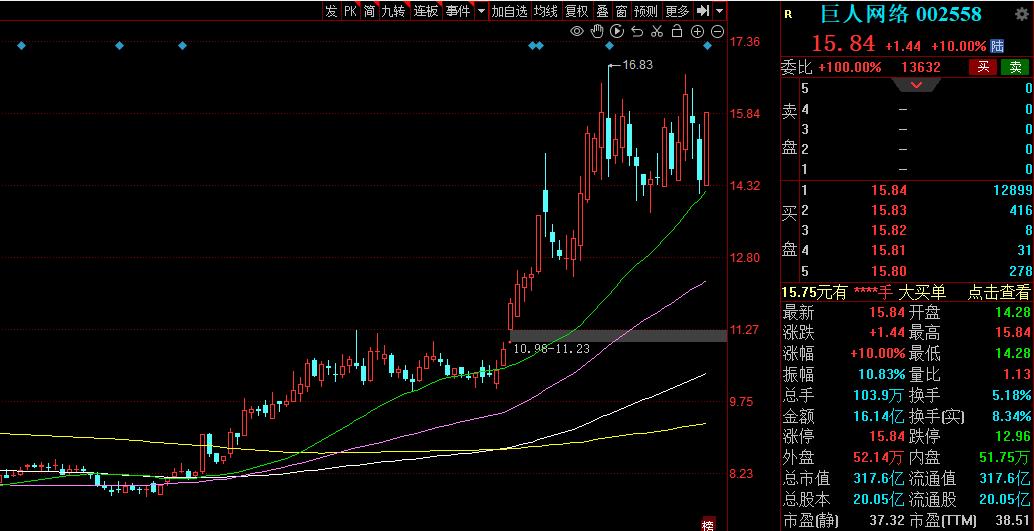This screenshot has width=1034, height=531.
Task: Open the PK comparison tool
Action: click(350, 11)
